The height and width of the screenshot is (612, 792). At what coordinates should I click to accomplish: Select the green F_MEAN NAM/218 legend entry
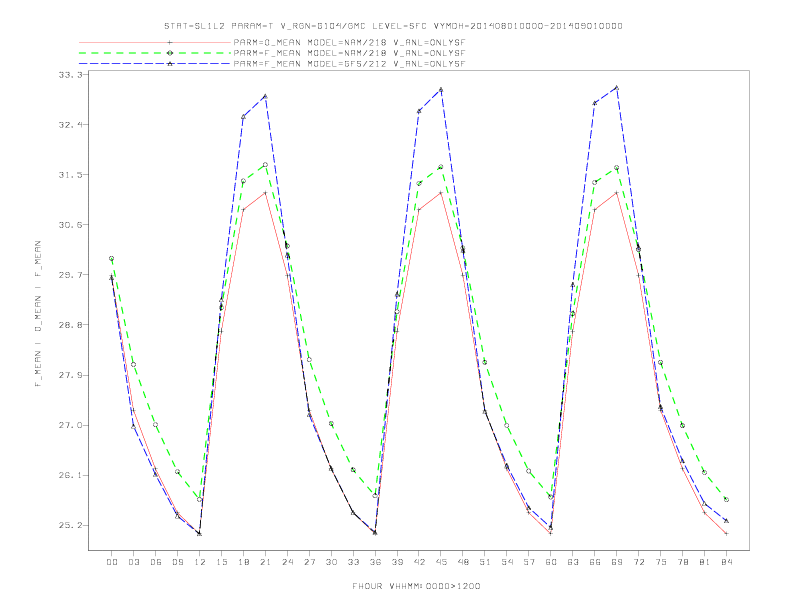click(x=272, y=53)
